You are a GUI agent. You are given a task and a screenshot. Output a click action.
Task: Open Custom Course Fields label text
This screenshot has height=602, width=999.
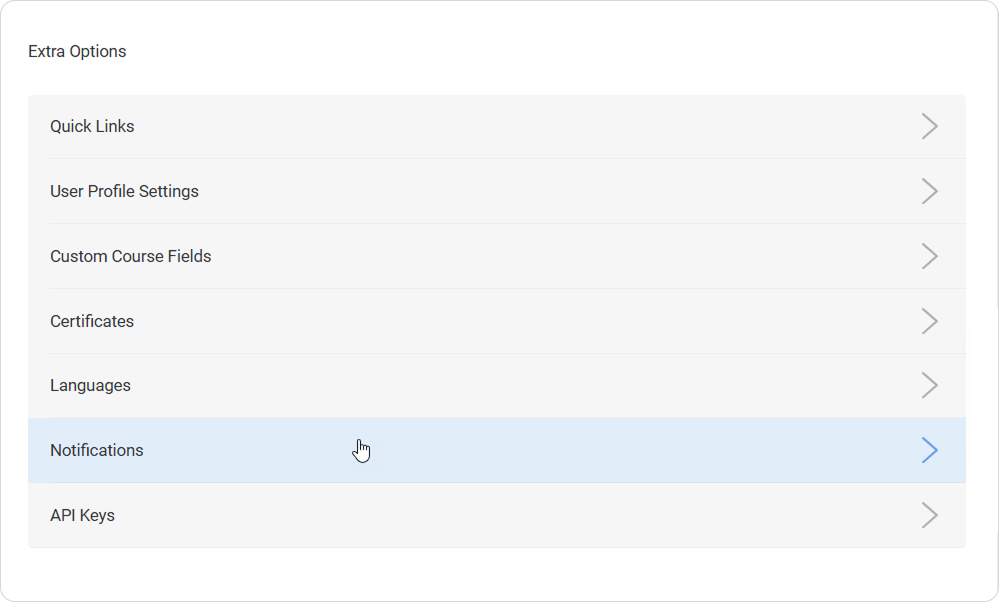coord(130,256)
